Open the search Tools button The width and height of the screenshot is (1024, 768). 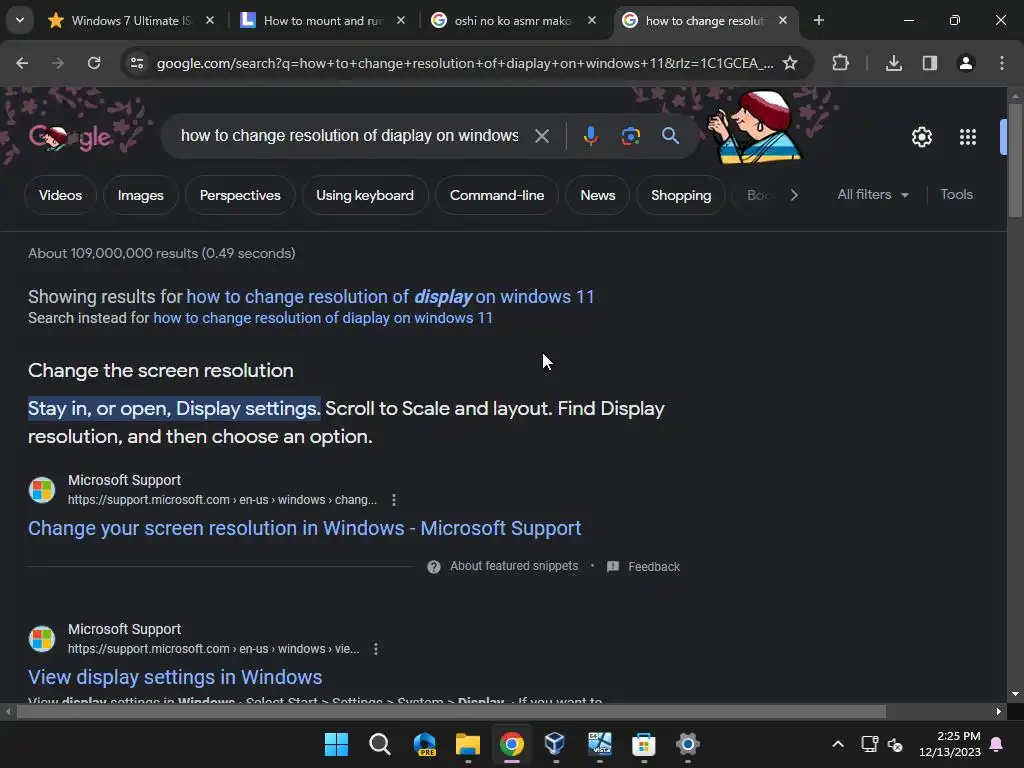956,195
